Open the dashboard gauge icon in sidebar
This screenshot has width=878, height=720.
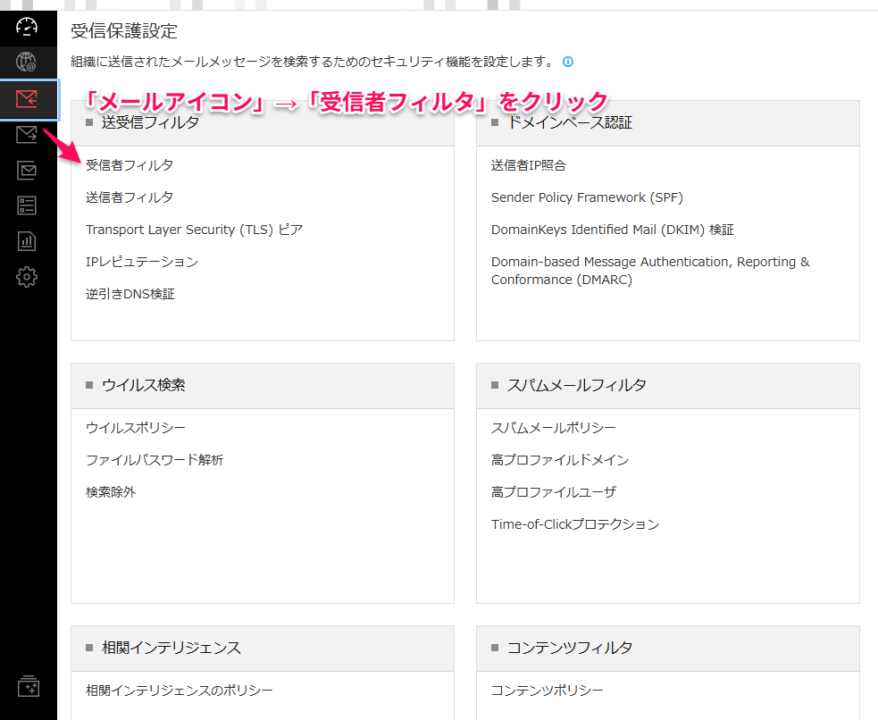pyautogui.click(x=27, y=26)
